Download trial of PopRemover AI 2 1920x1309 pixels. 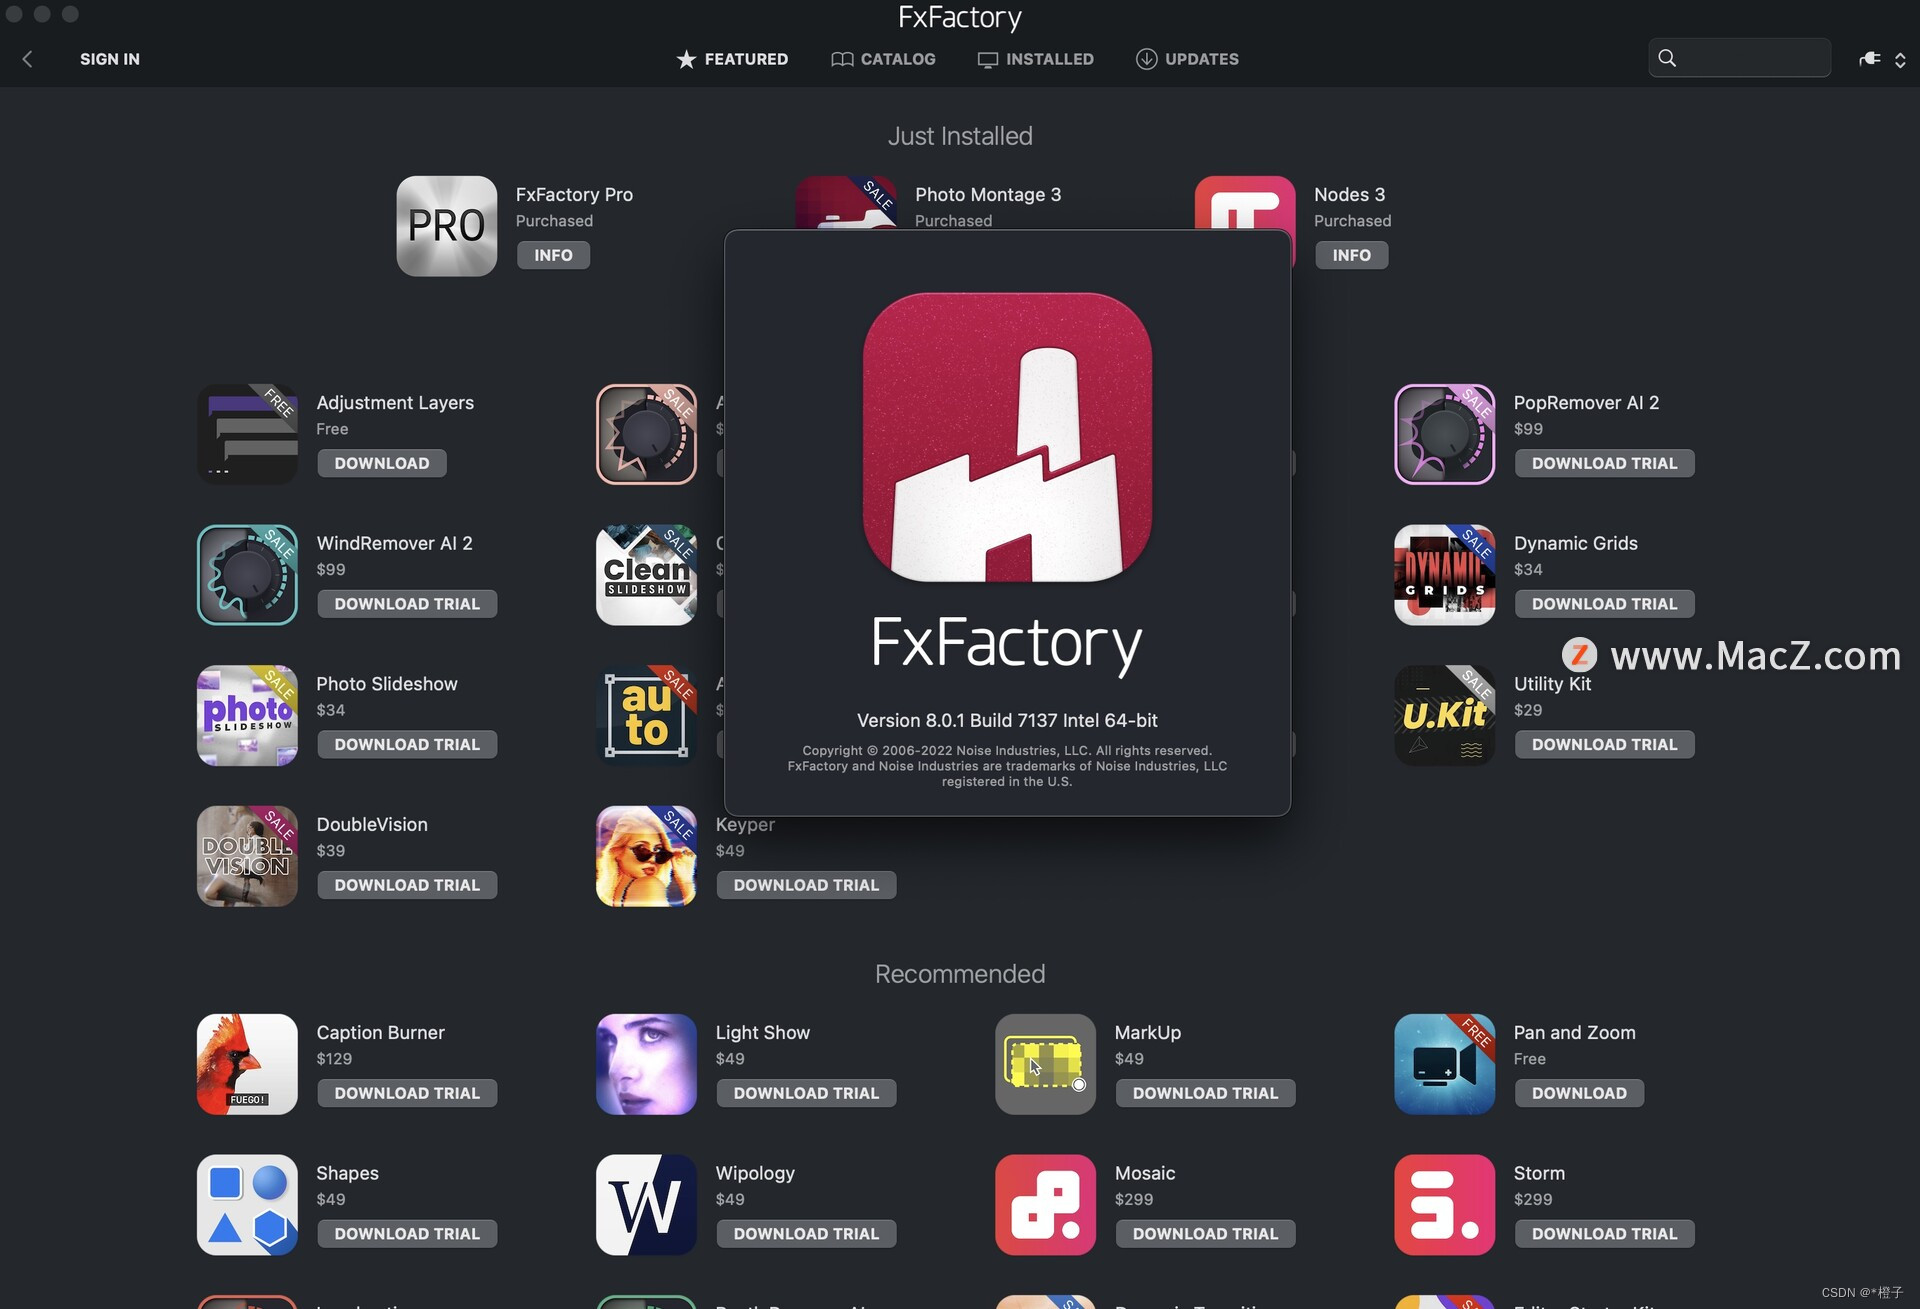pos(1604,463)
